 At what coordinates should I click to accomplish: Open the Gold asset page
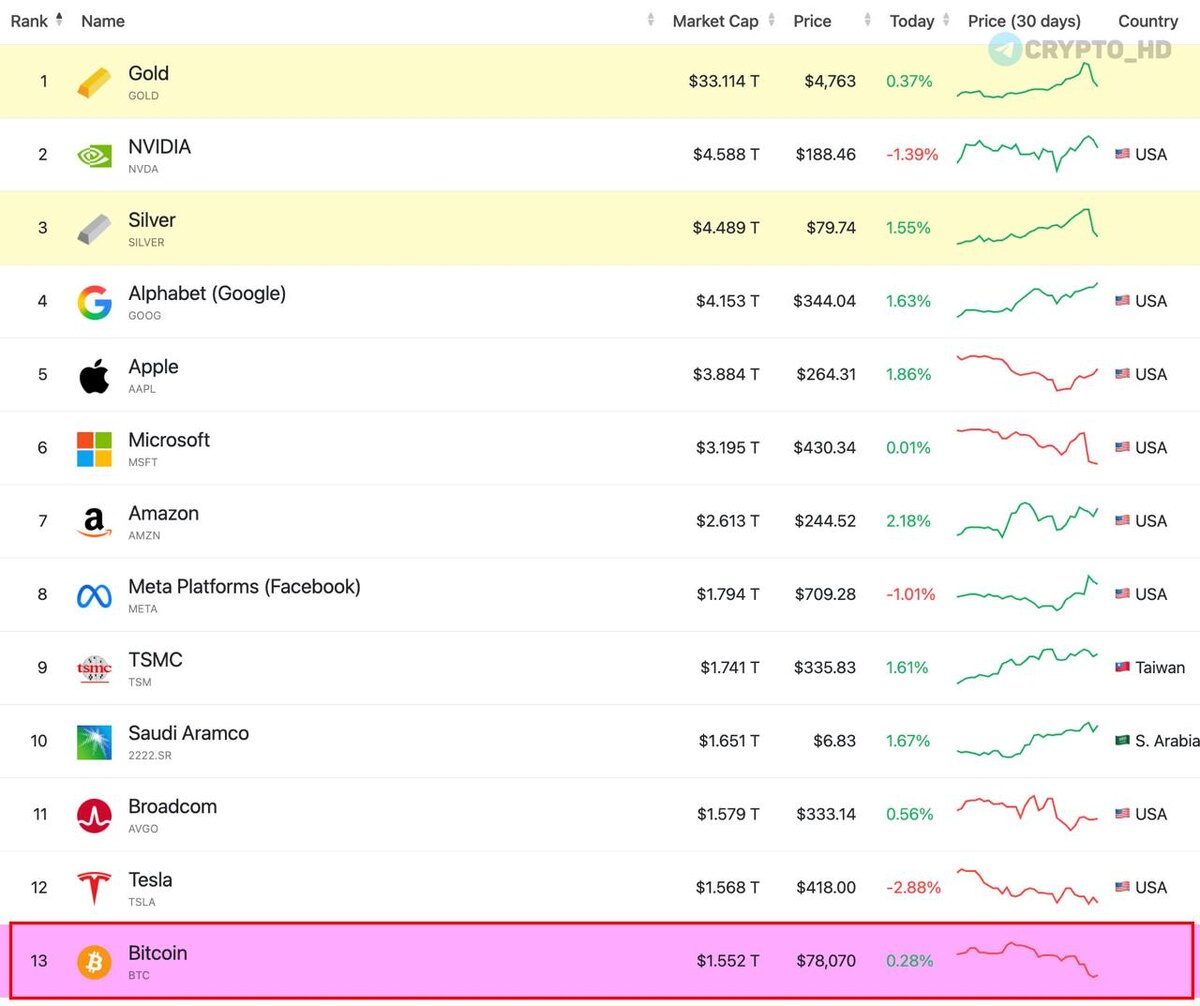click(148, 73)
